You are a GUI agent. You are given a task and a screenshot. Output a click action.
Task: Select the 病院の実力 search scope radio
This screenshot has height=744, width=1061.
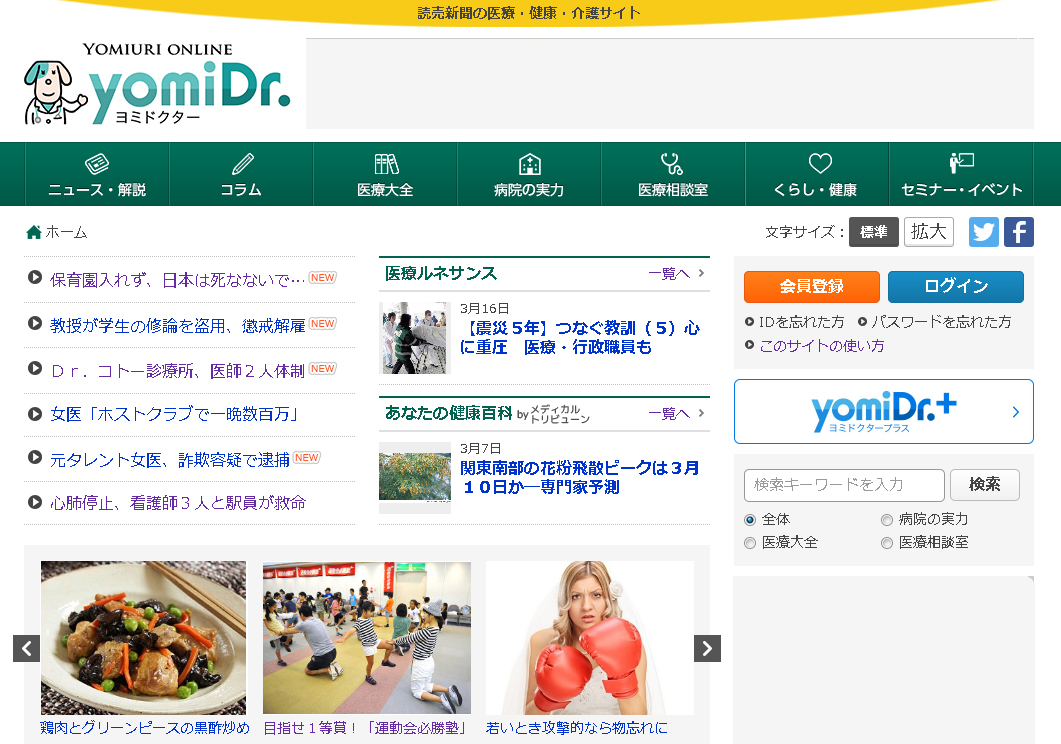pos(886,520)
